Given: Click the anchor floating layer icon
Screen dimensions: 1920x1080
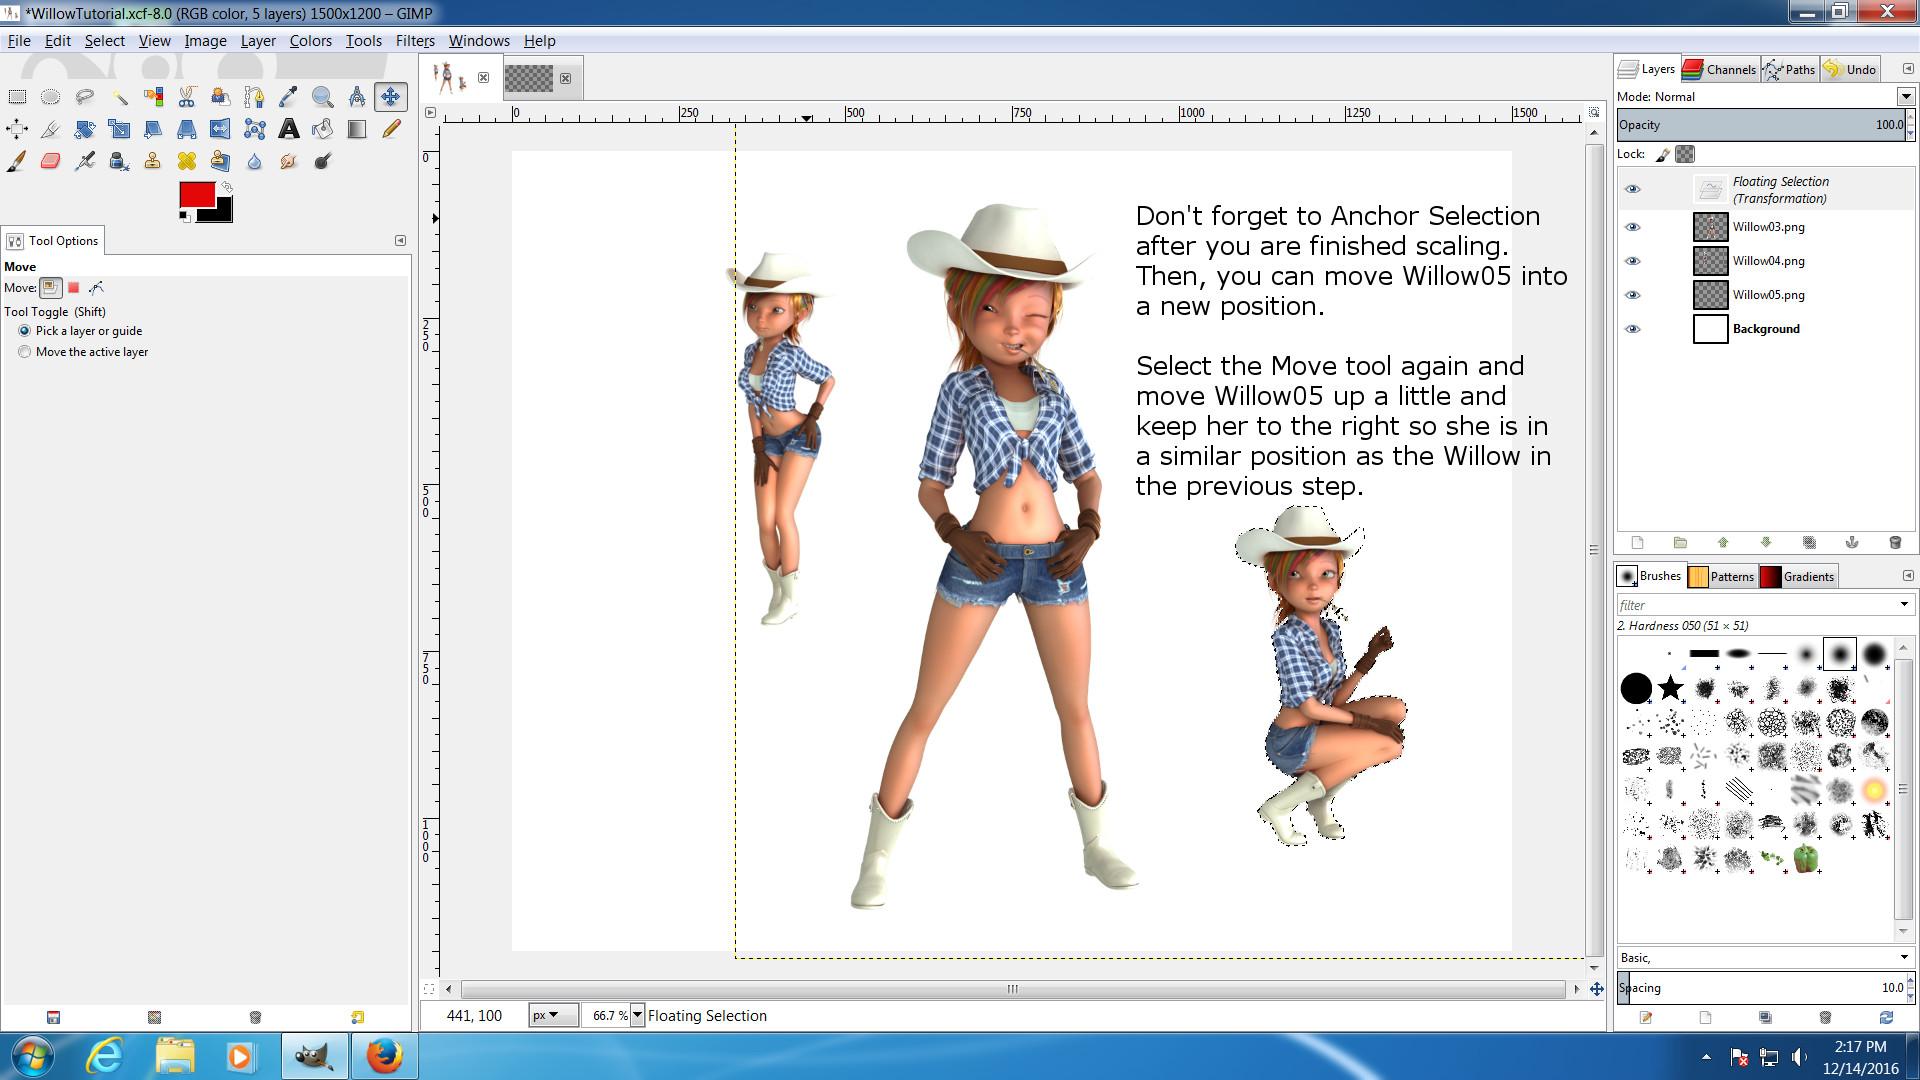Looking at the screenshot, I should tap(1851, 542).
